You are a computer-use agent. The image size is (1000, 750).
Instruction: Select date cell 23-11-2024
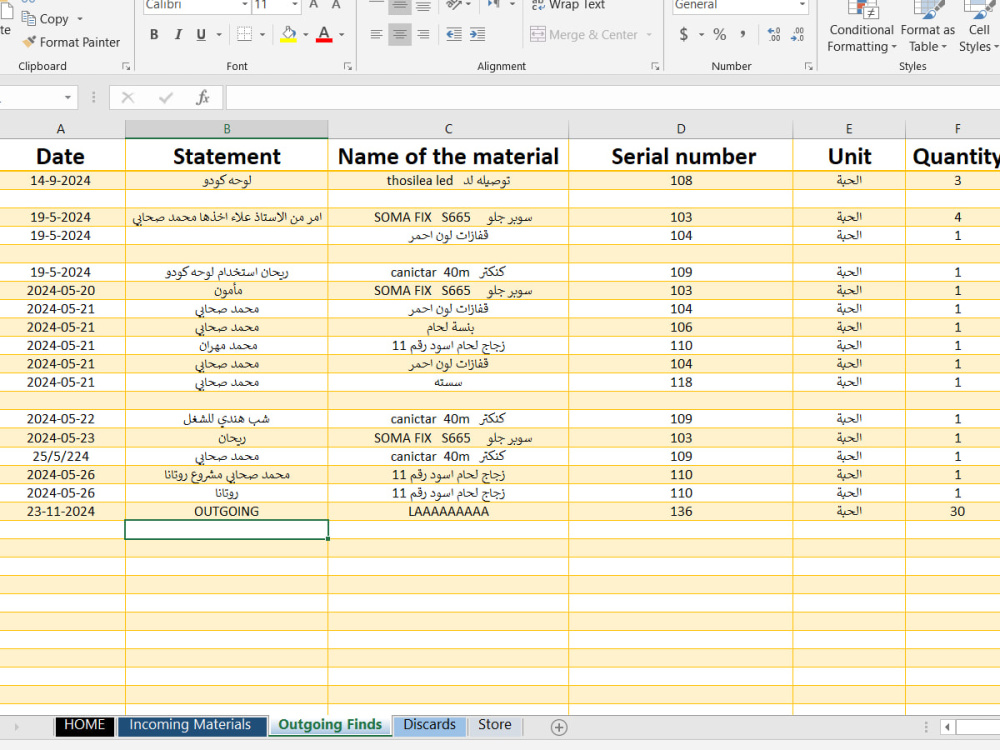point(61,511)
